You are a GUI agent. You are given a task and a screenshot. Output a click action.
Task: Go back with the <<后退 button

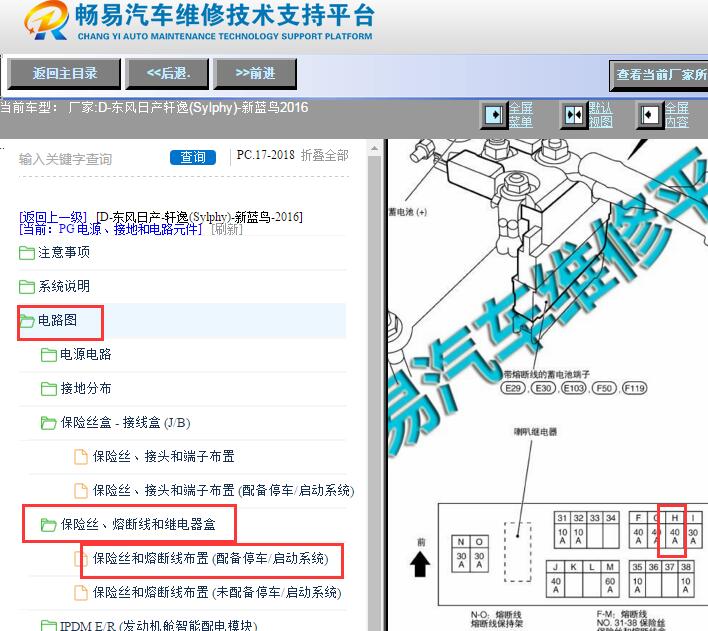168,74
